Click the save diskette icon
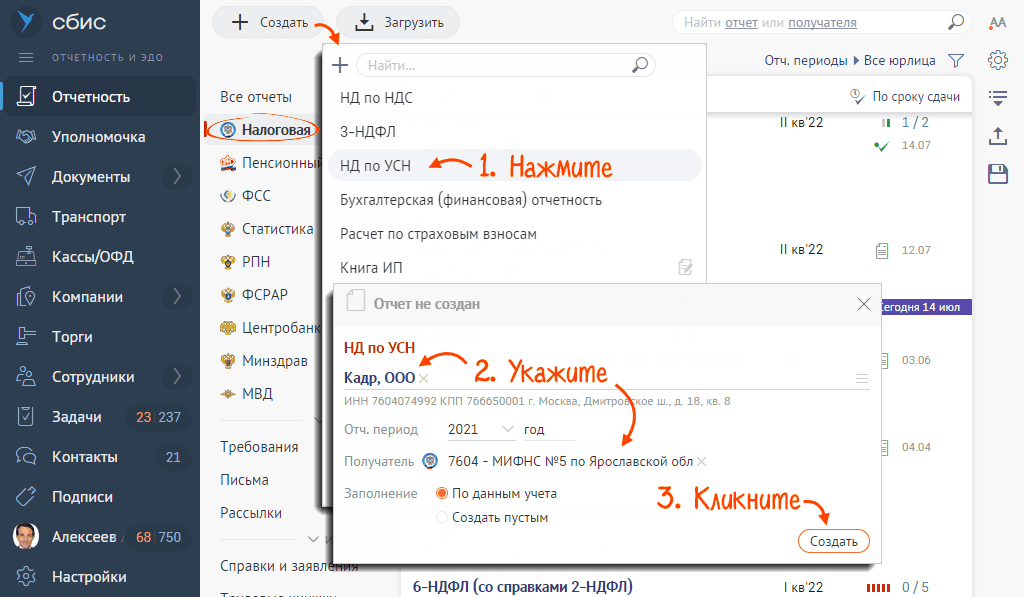 997,174
